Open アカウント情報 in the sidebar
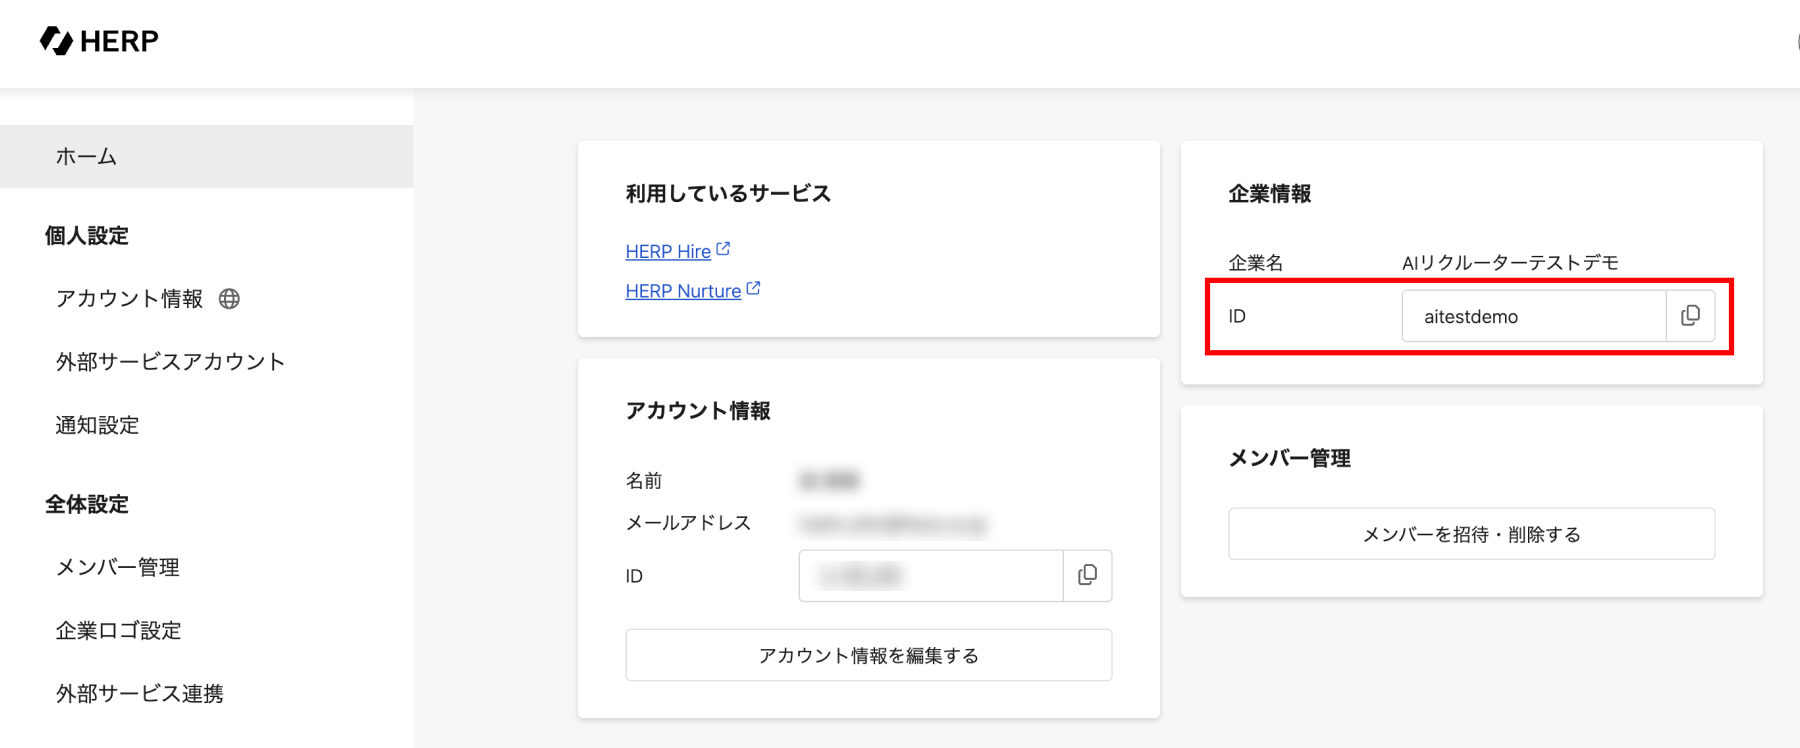 129,299
